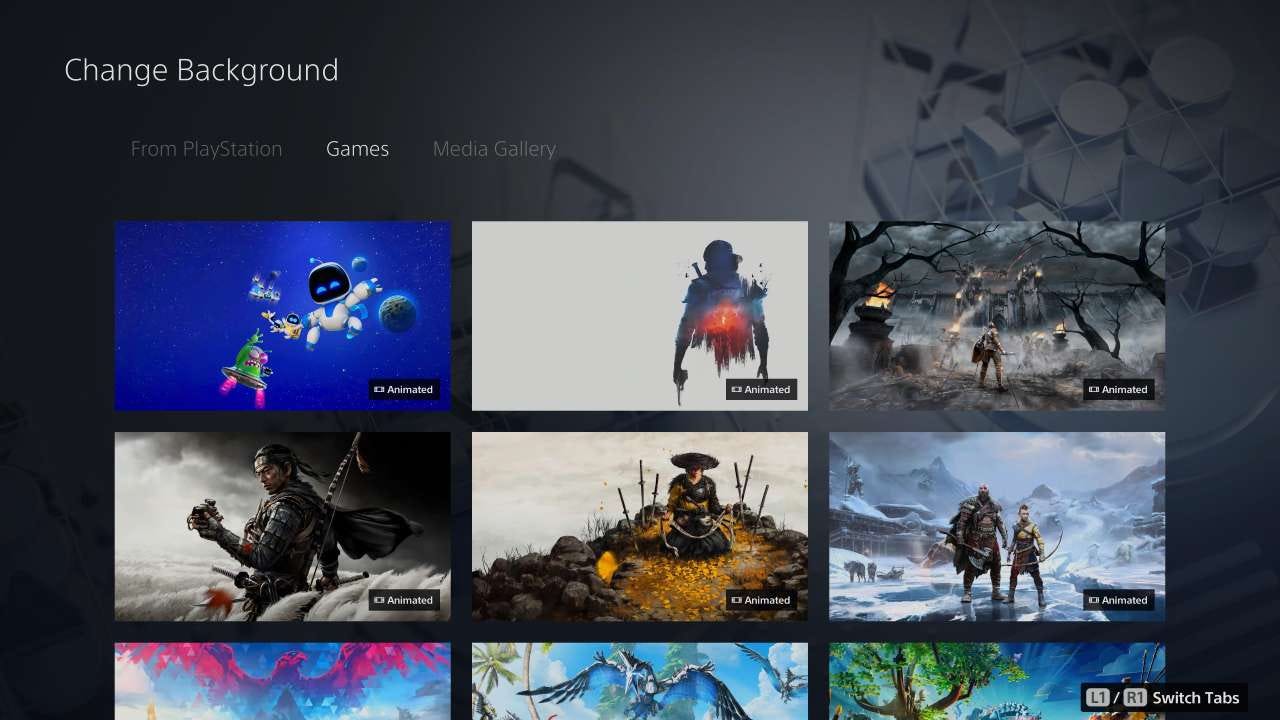Click the Animated badge on the seated swordsman thumbnail
Screen dimensions: 1280x720
(x=761, y=600)
